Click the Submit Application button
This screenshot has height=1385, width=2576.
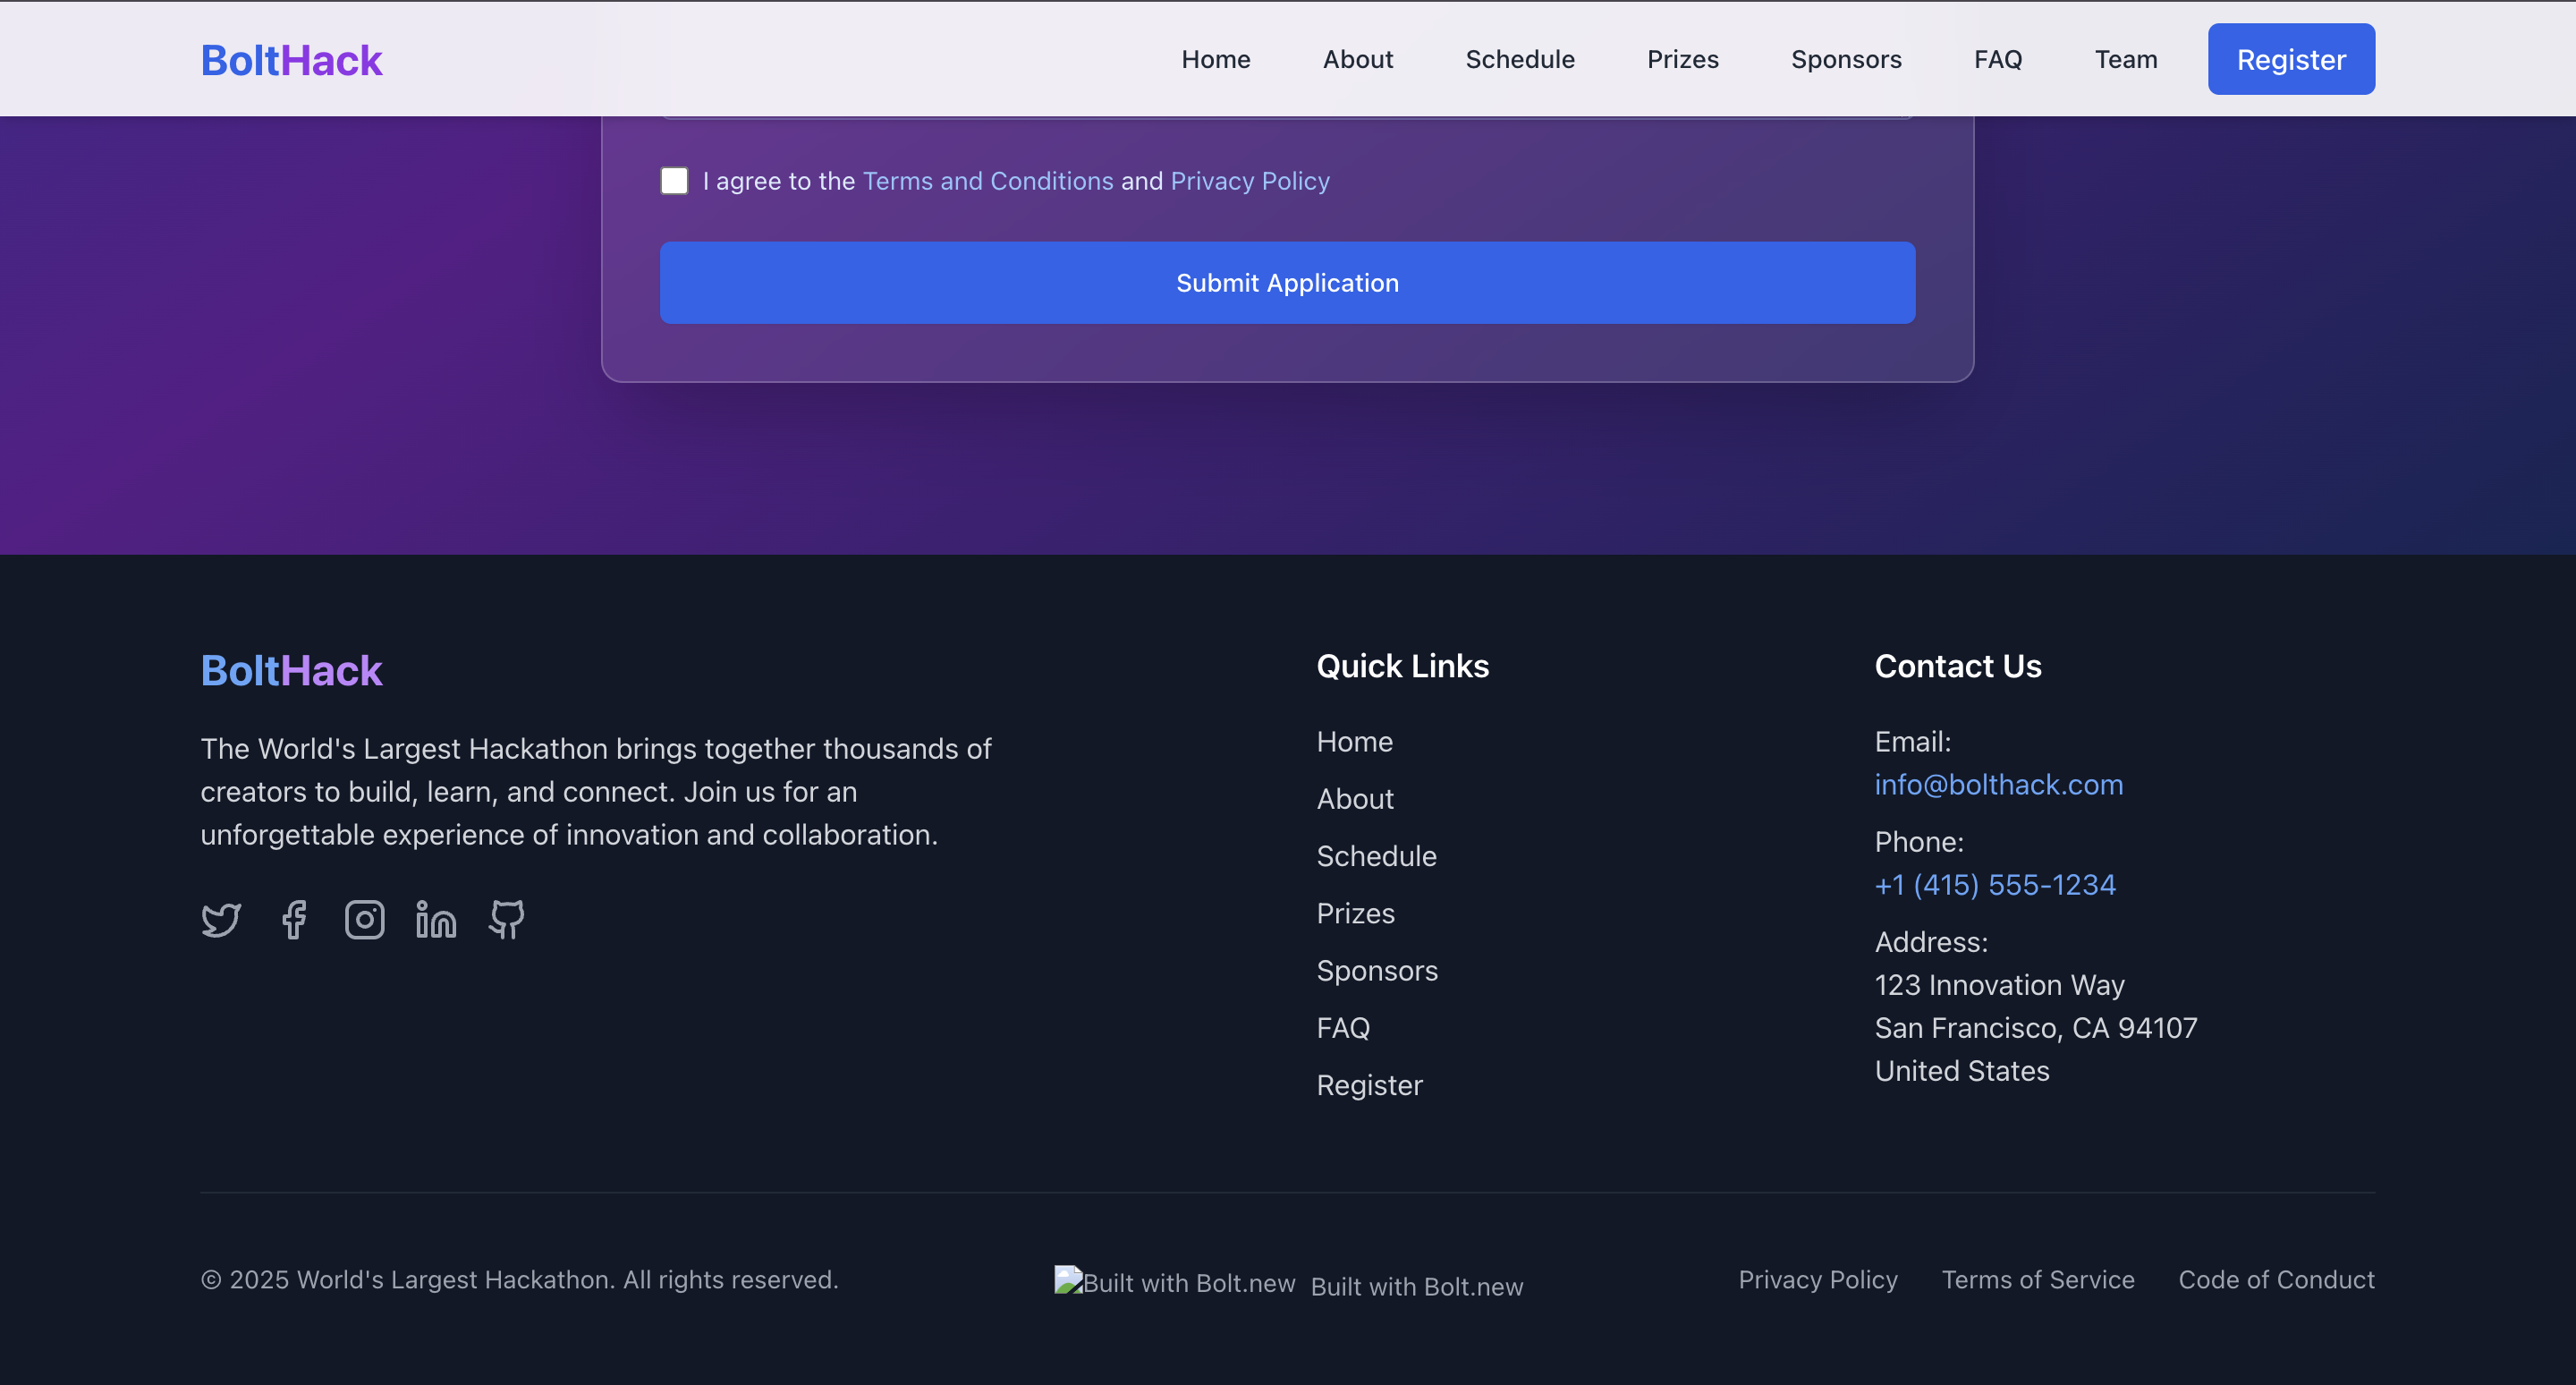1287,283
